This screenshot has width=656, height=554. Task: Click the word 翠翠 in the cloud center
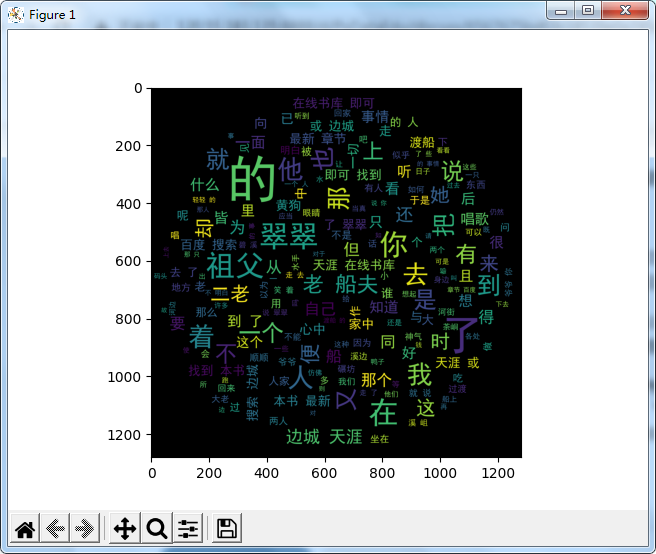tap(289, 236)
